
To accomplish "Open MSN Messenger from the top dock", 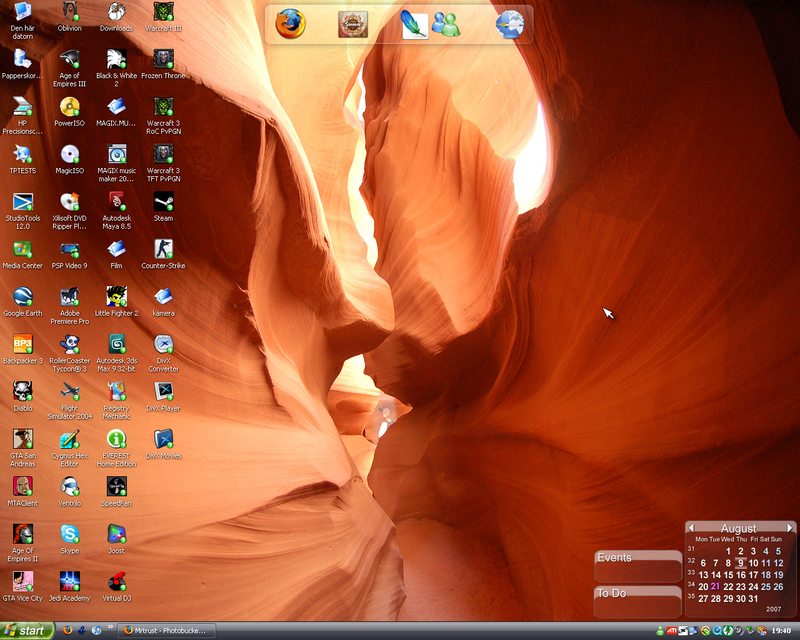I will [446, 24].
